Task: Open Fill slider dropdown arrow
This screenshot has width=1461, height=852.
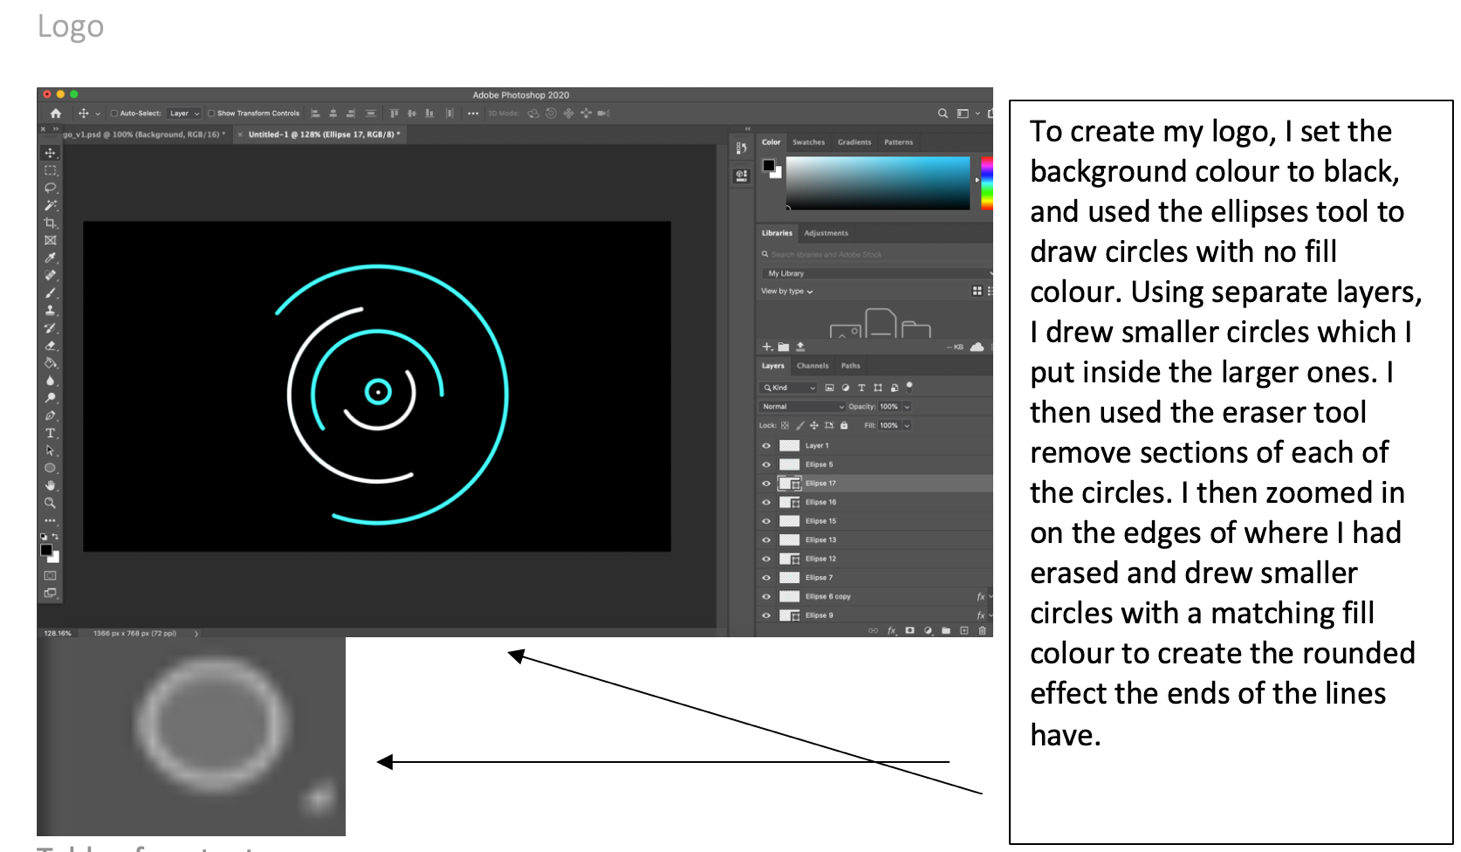Action: 907,426
